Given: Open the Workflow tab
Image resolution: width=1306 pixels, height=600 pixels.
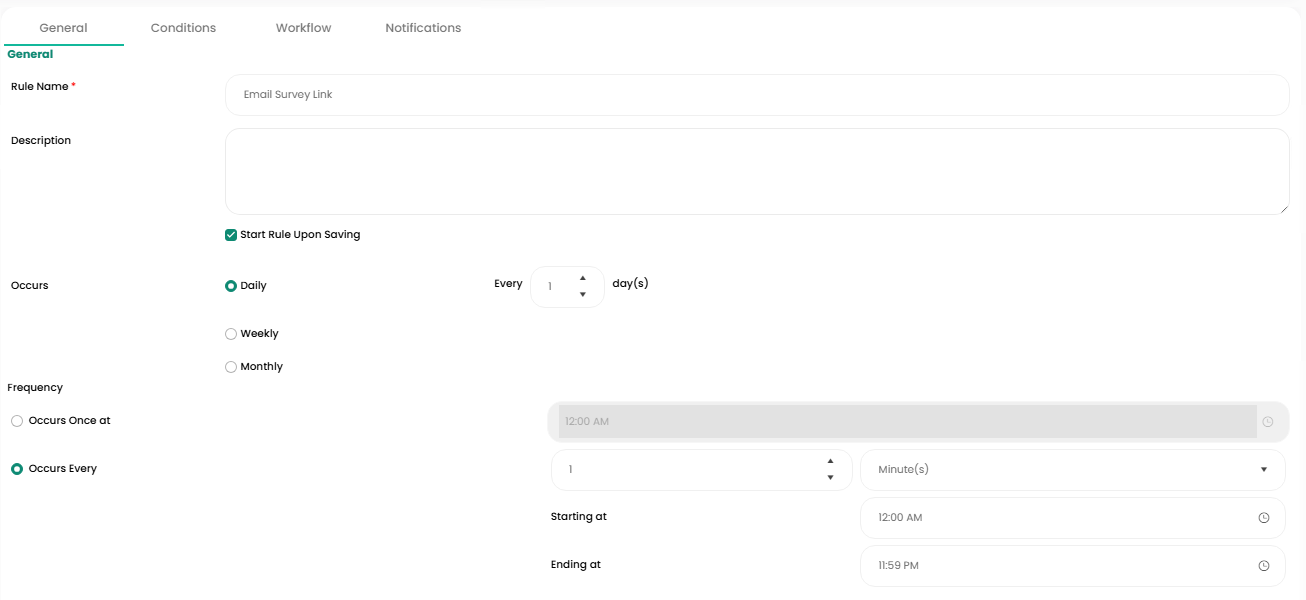Looking at the screenshot, I should pos(303,28).
